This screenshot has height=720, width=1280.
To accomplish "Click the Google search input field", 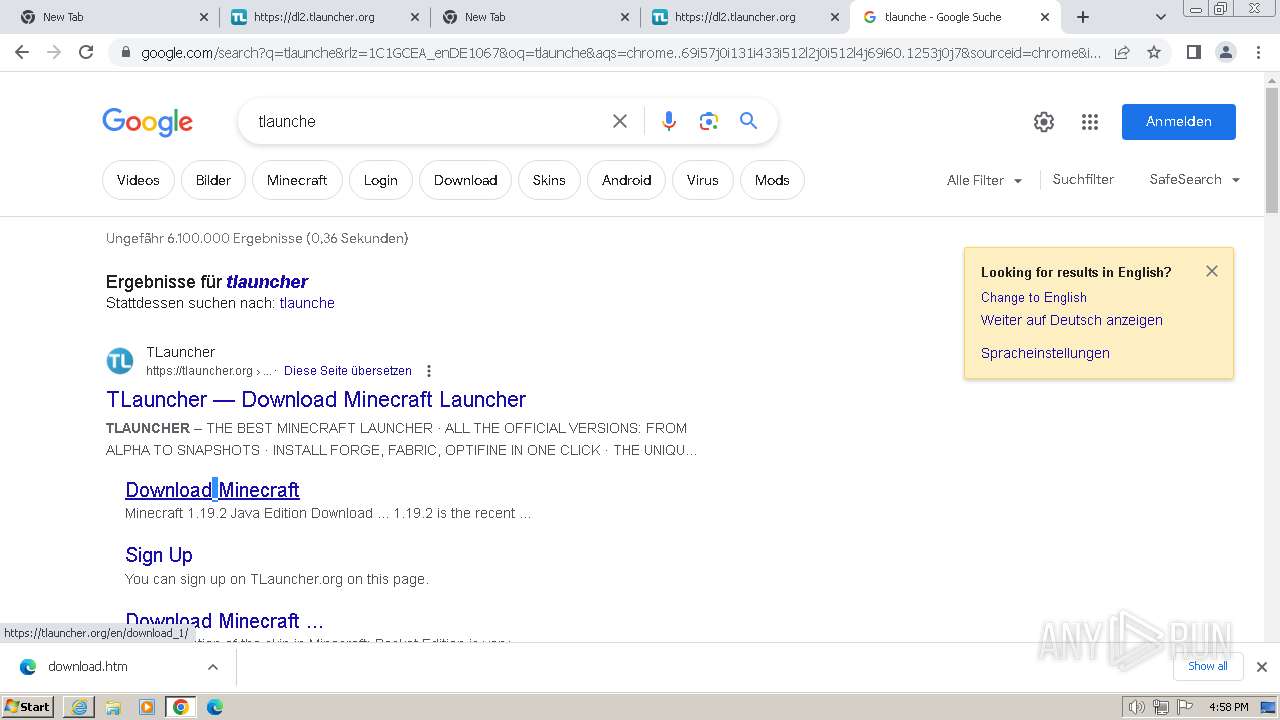I will (428, 121).
